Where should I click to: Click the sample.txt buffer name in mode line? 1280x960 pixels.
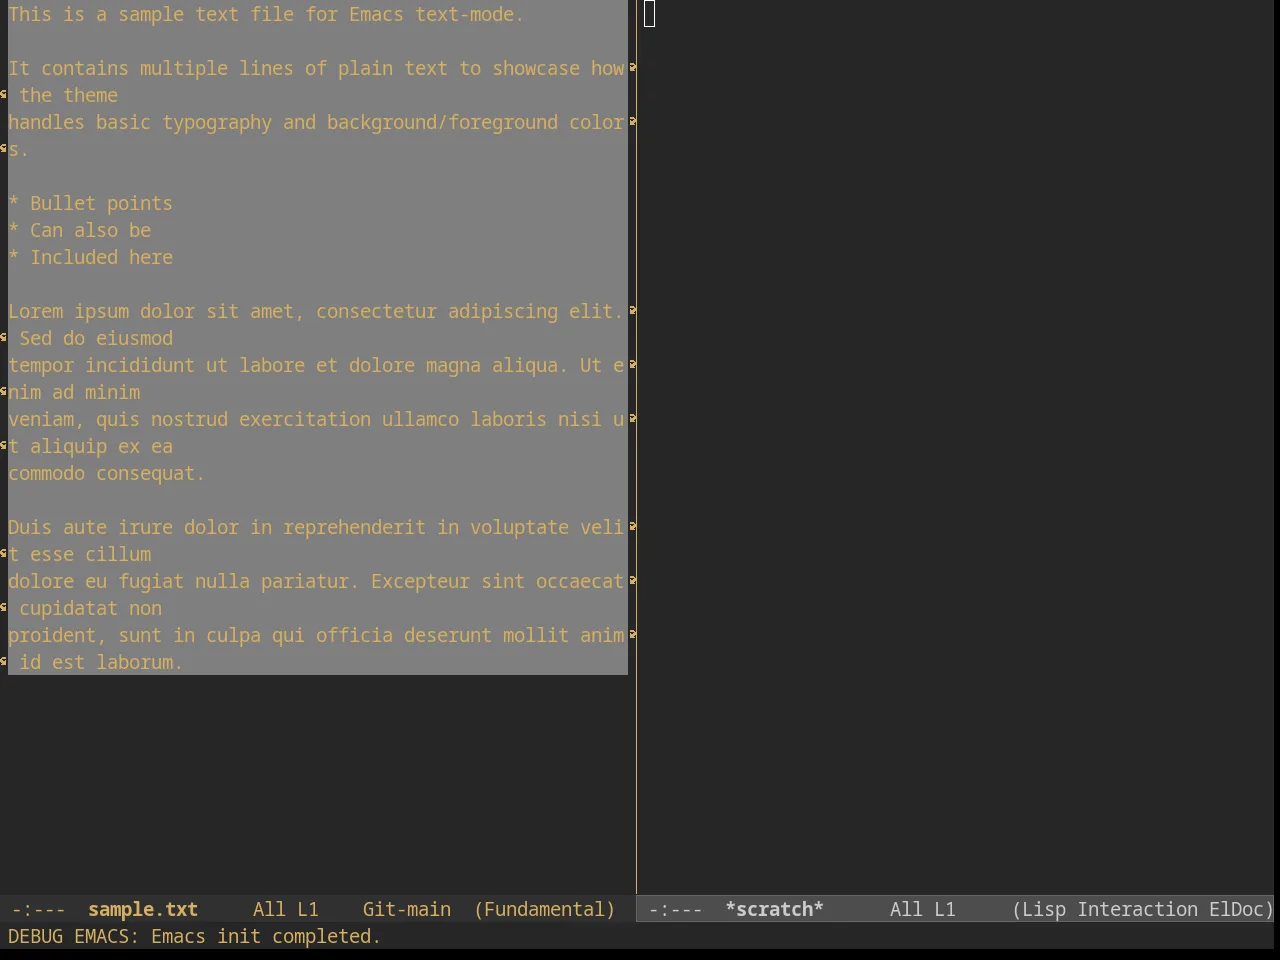coord(143,909)
